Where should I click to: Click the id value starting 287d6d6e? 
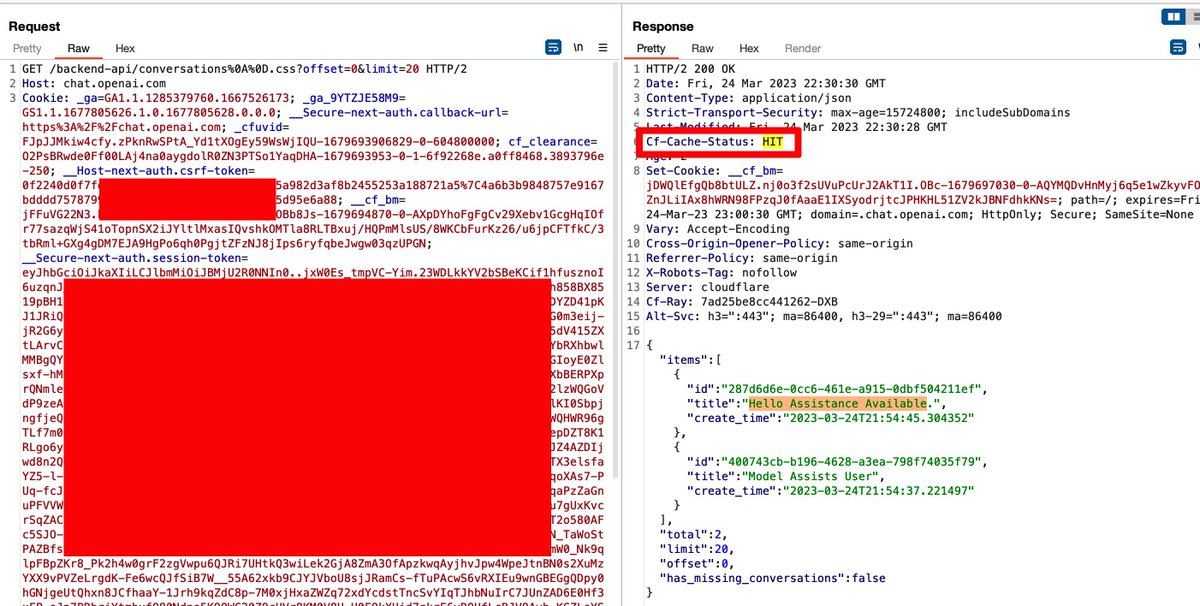click(x=853, y=389)
